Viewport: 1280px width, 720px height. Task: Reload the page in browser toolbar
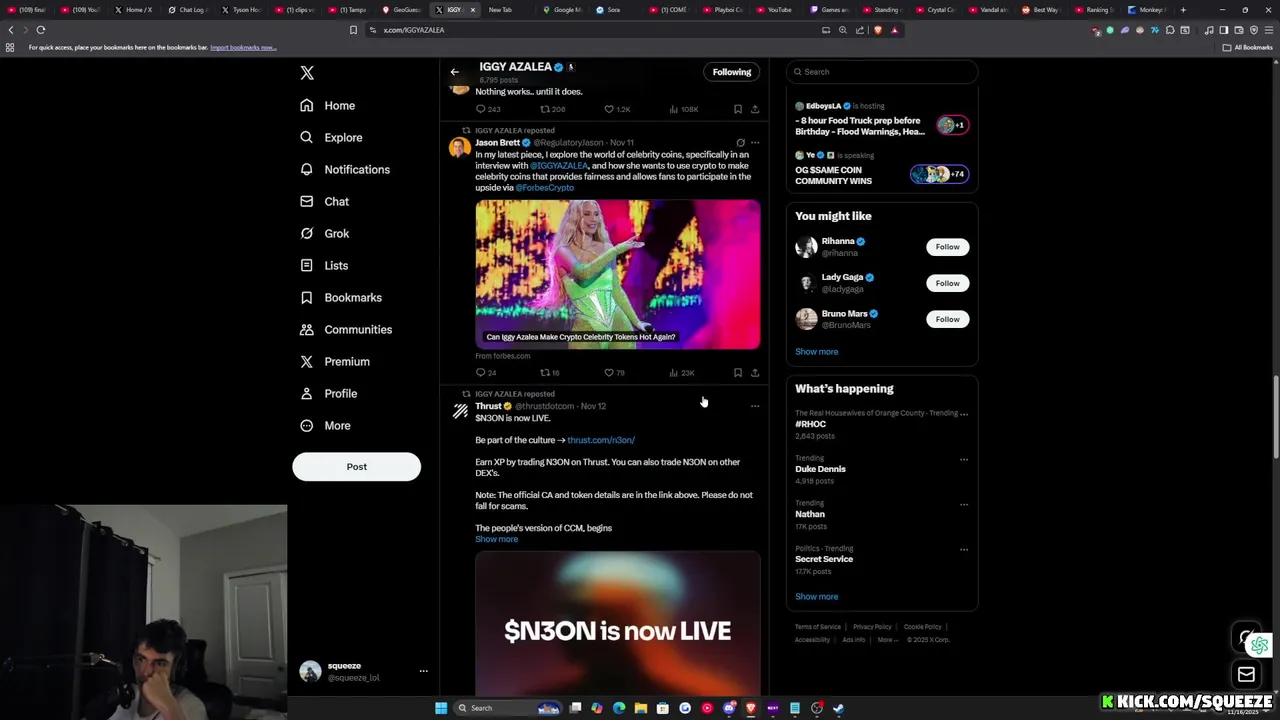pos(41,30)
